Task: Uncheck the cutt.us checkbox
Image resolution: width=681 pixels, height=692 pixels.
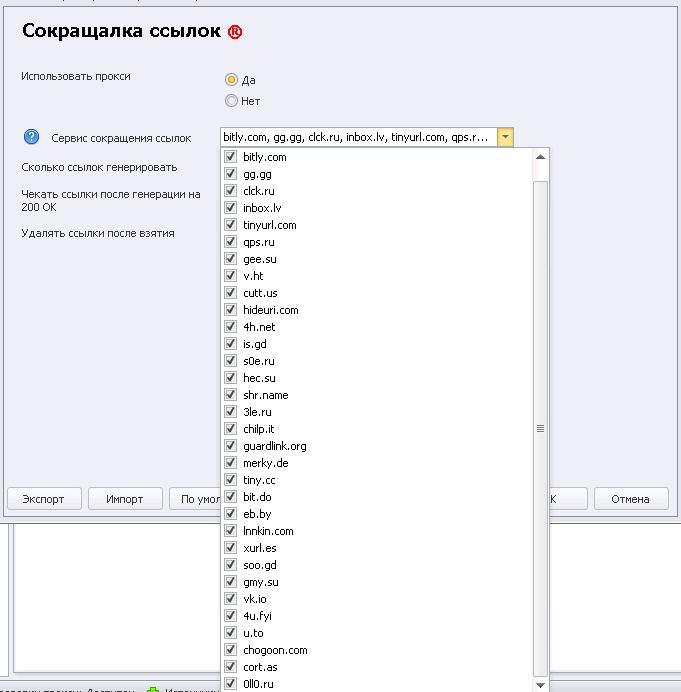Action: click(230, 293)
